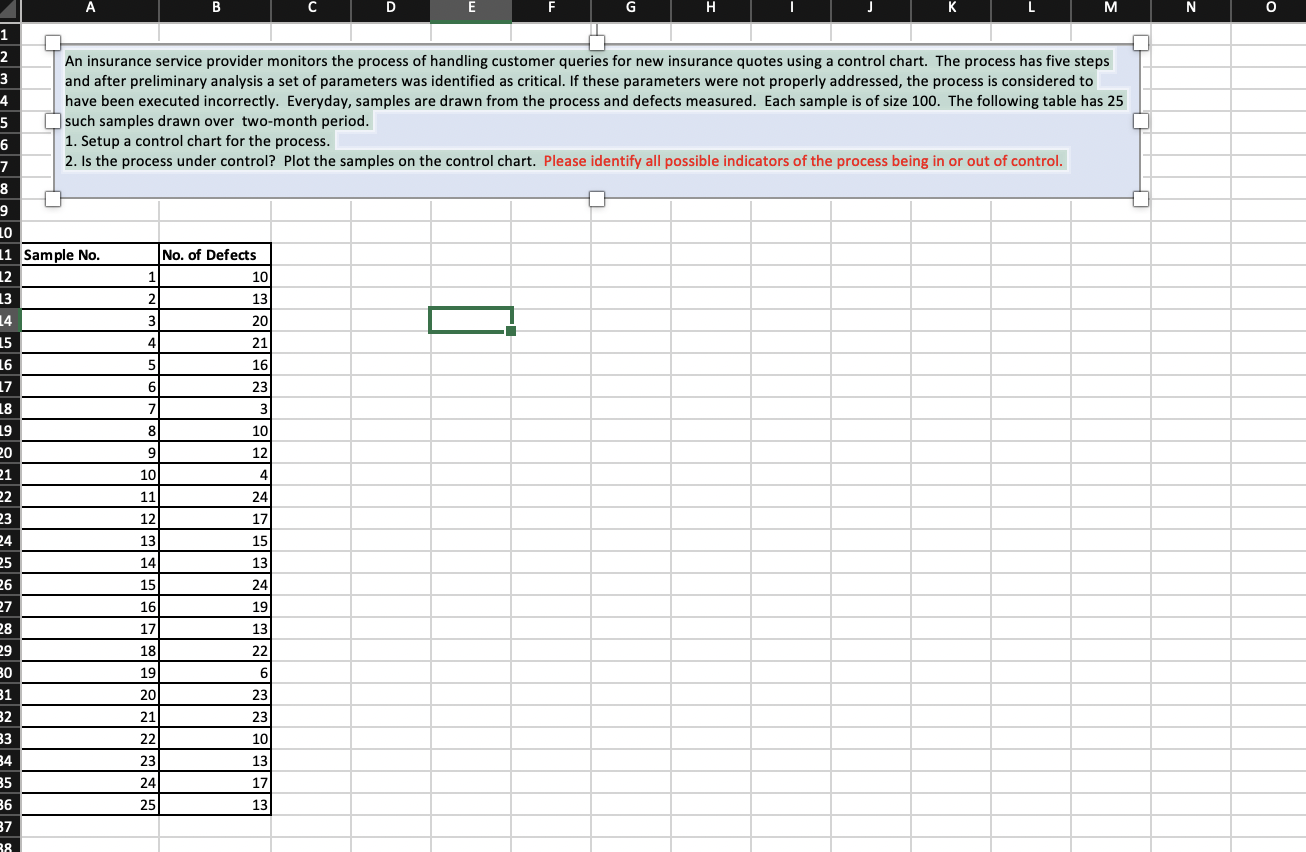The width and height of the screenshot is (1306, 852).
Task: Click the "such samples drawn over two-month period" line
Action: click(x=217, y=121)
